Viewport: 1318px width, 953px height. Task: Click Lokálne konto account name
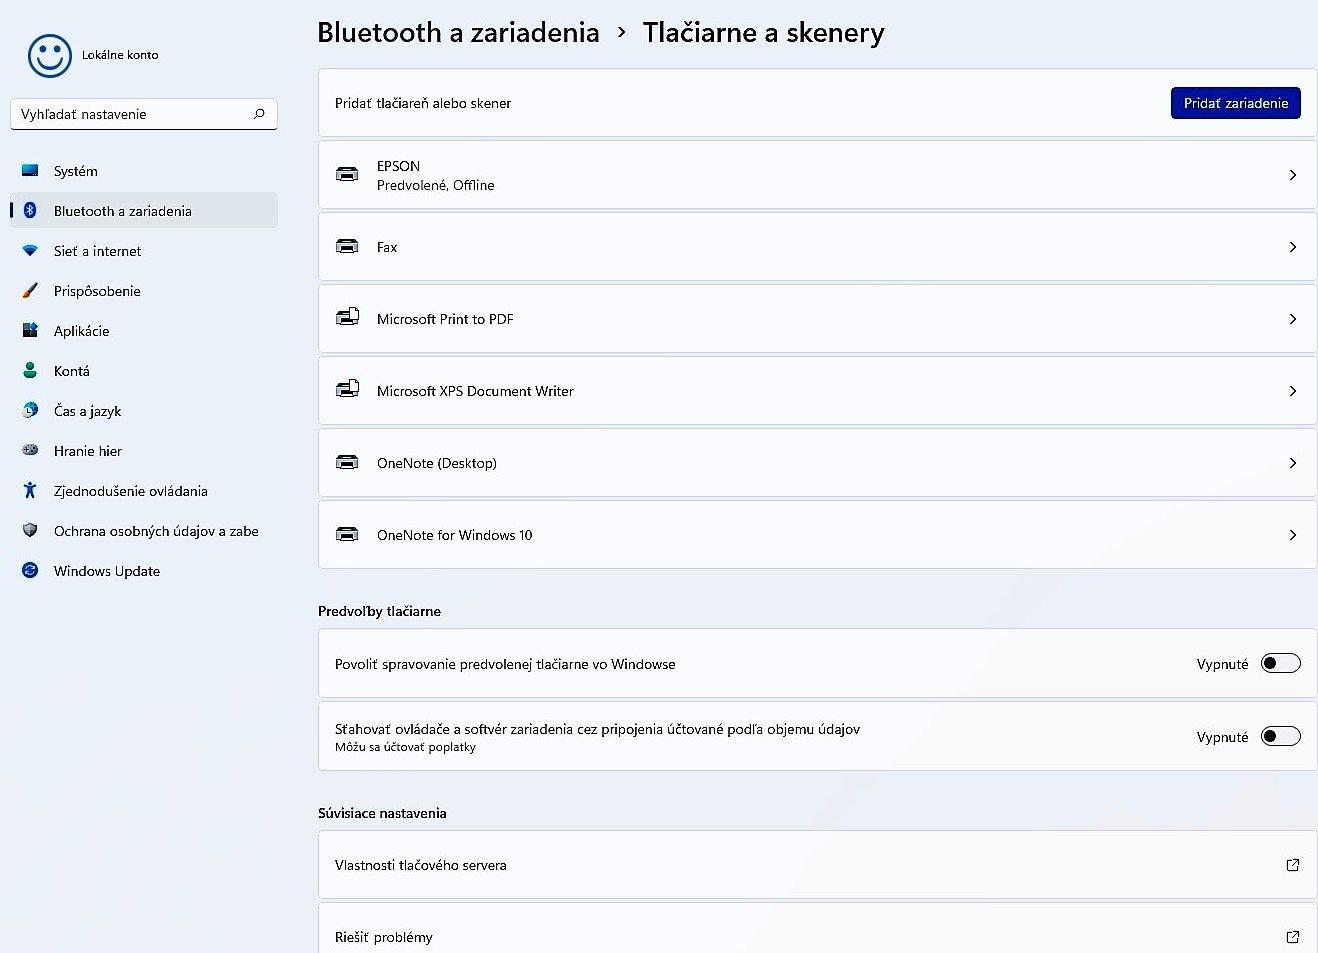coord(120,55)
